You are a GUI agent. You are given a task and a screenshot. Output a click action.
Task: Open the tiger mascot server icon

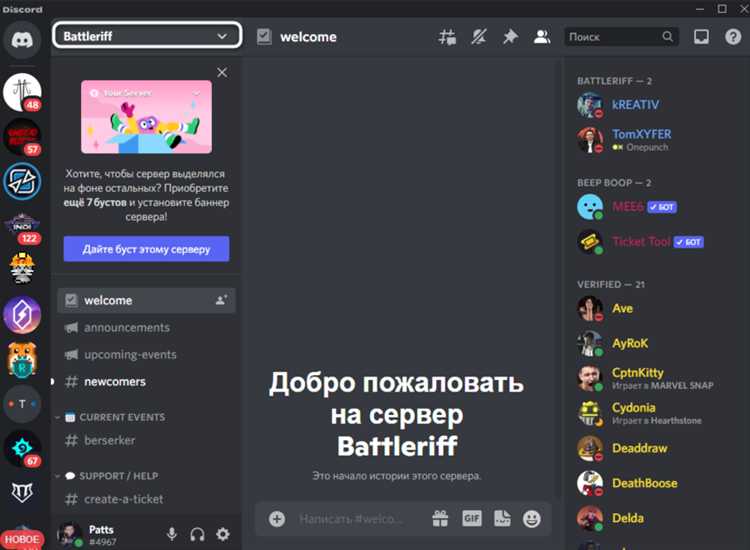coord(22,359)
